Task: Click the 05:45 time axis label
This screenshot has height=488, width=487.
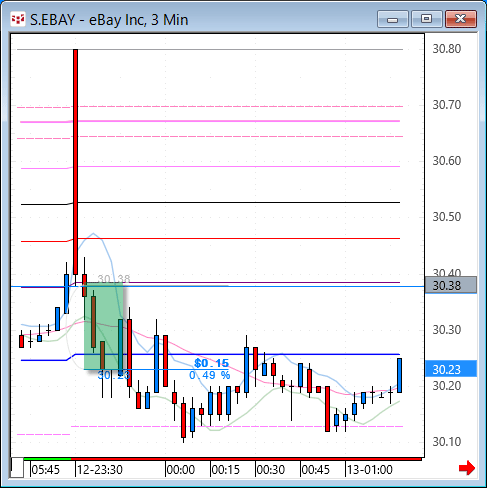Action: pyautogui.click(x=46, y=470)
